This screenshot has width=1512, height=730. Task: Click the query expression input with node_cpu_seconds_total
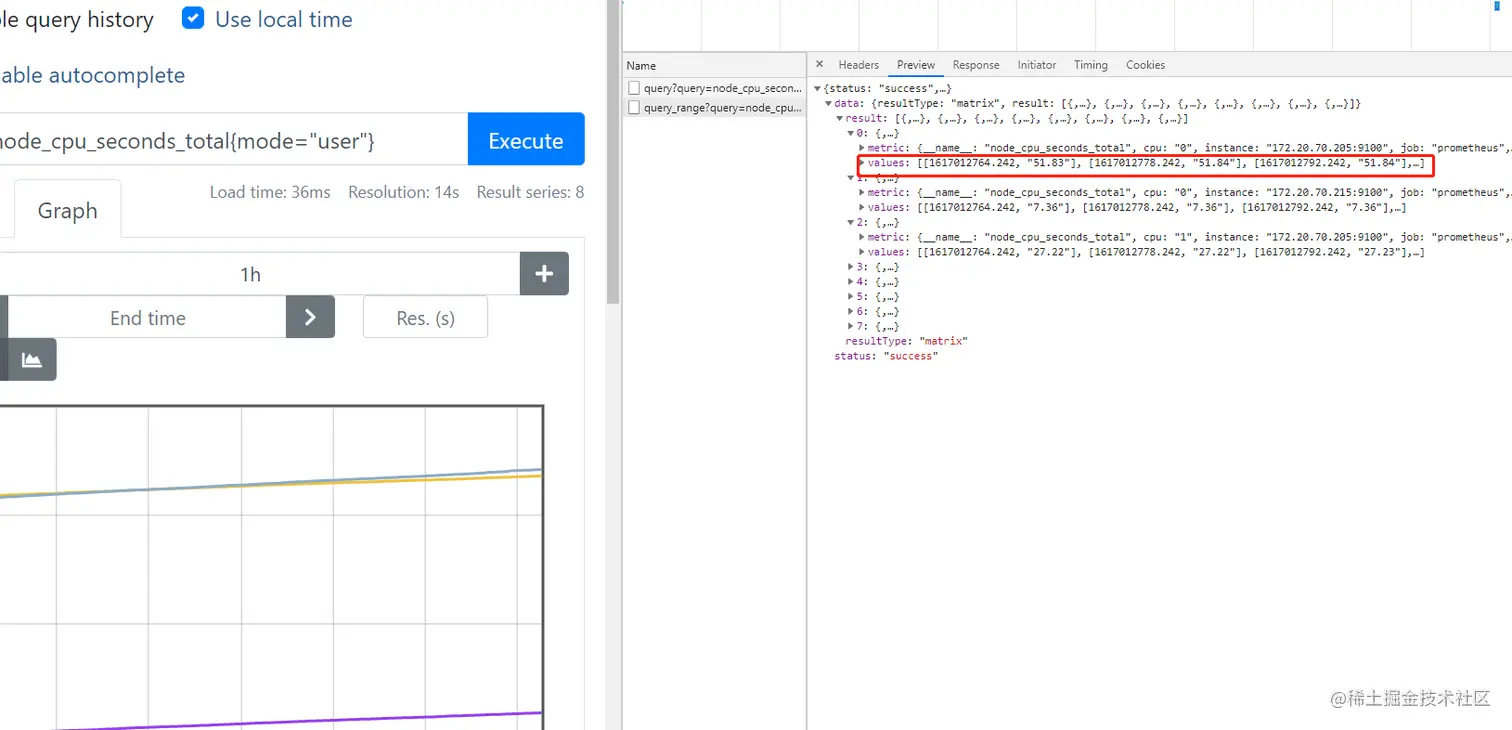pos(233,140)
